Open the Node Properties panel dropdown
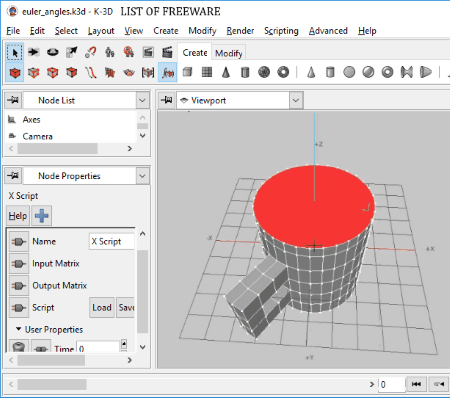Image resolution: width=450 pixels, height=398 pixels. (142, 176)
